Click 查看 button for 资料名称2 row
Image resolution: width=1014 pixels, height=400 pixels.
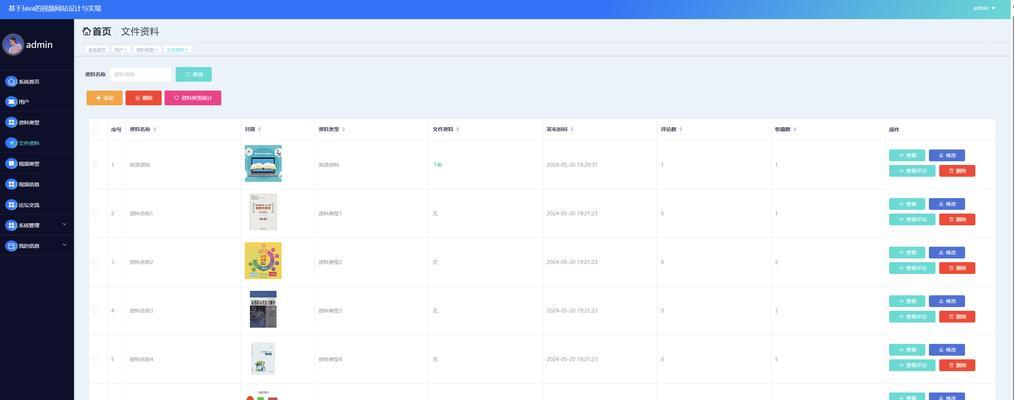(907, 252)
